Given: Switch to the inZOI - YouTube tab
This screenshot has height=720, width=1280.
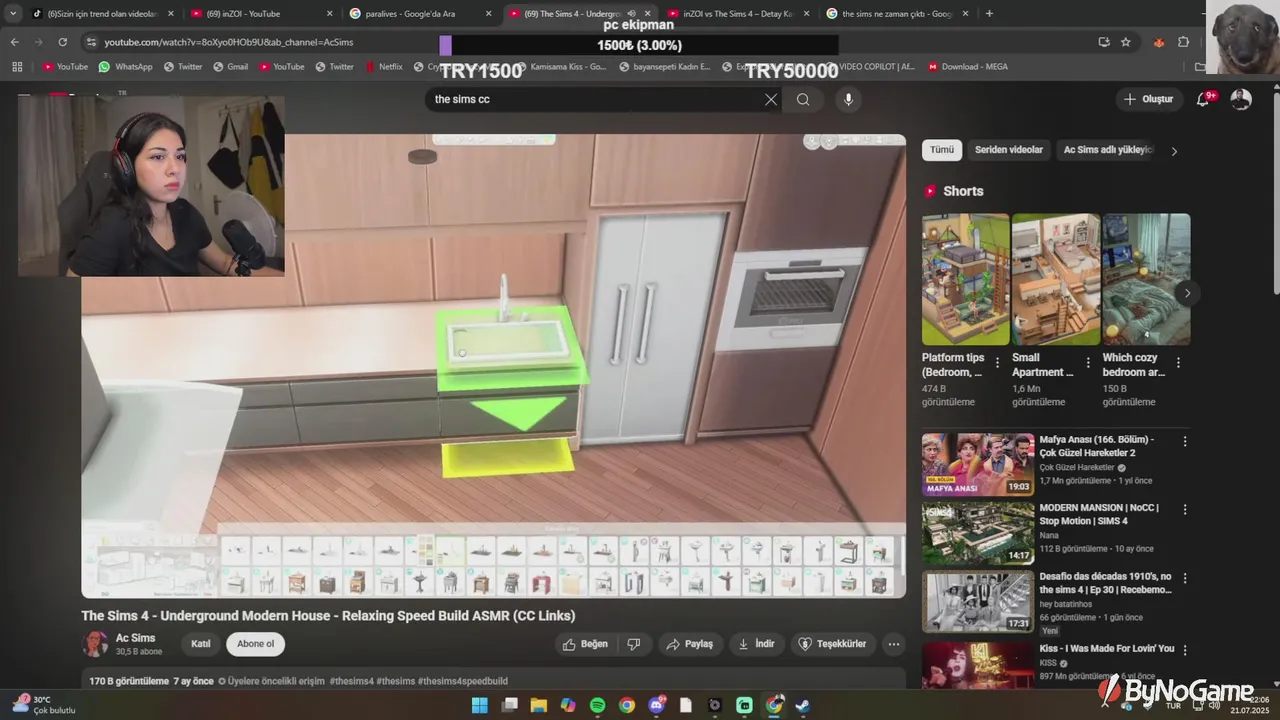Looking at the screenshot, I should (x=262, y=14).
